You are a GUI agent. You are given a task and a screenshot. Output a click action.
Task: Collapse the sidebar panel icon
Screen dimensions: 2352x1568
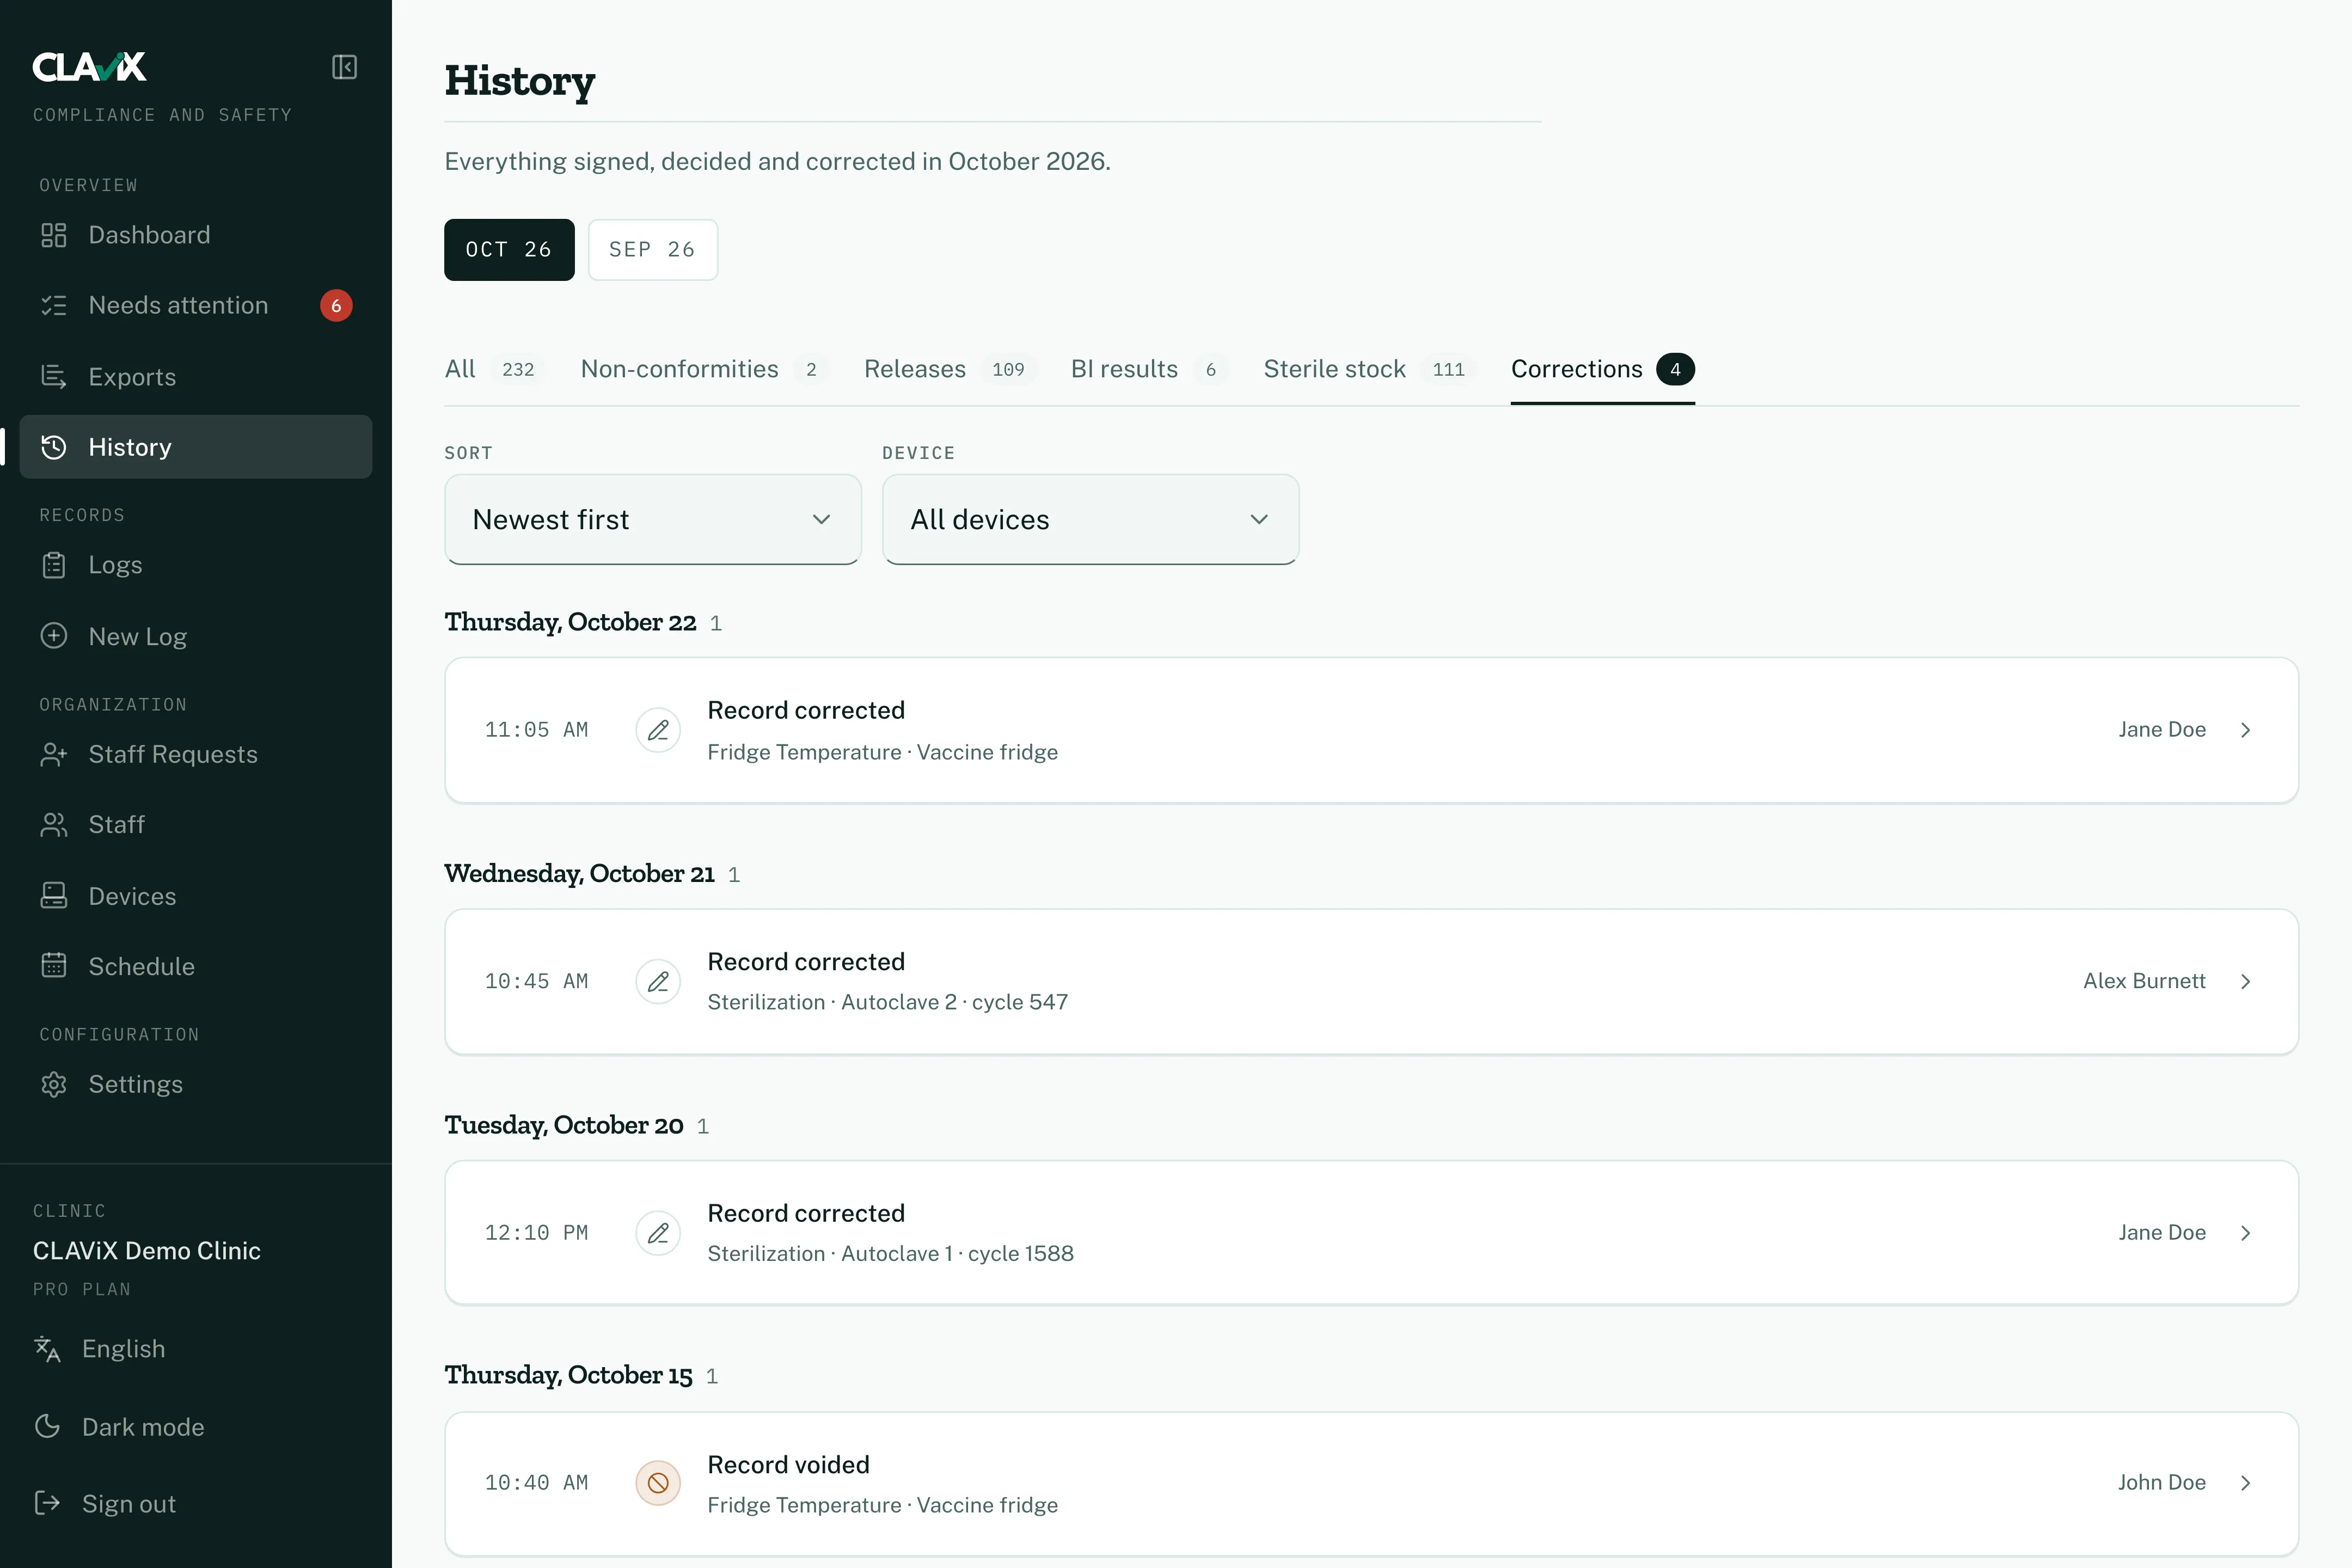tap(344, 67)
